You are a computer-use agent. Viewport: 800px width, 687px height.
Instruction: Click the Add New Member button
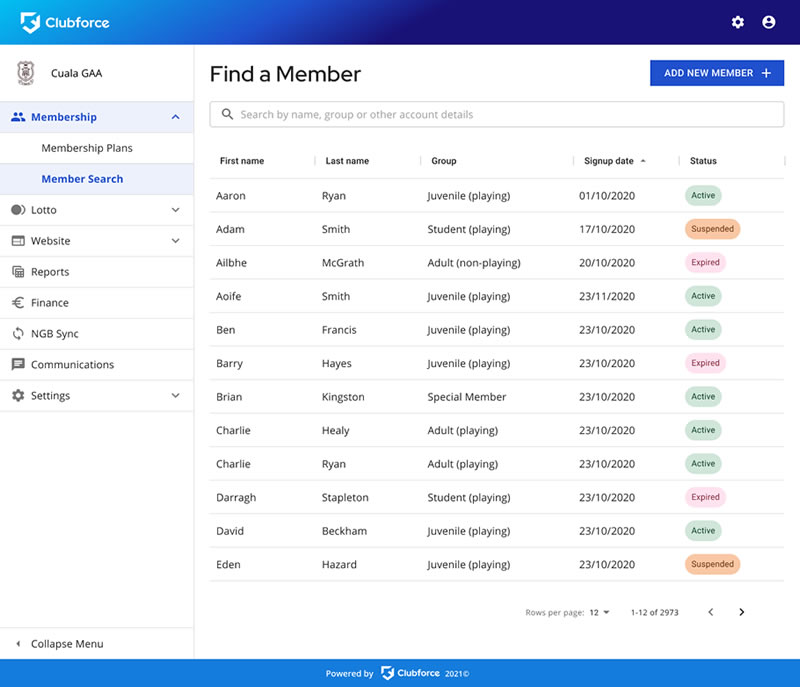(716, 73)
